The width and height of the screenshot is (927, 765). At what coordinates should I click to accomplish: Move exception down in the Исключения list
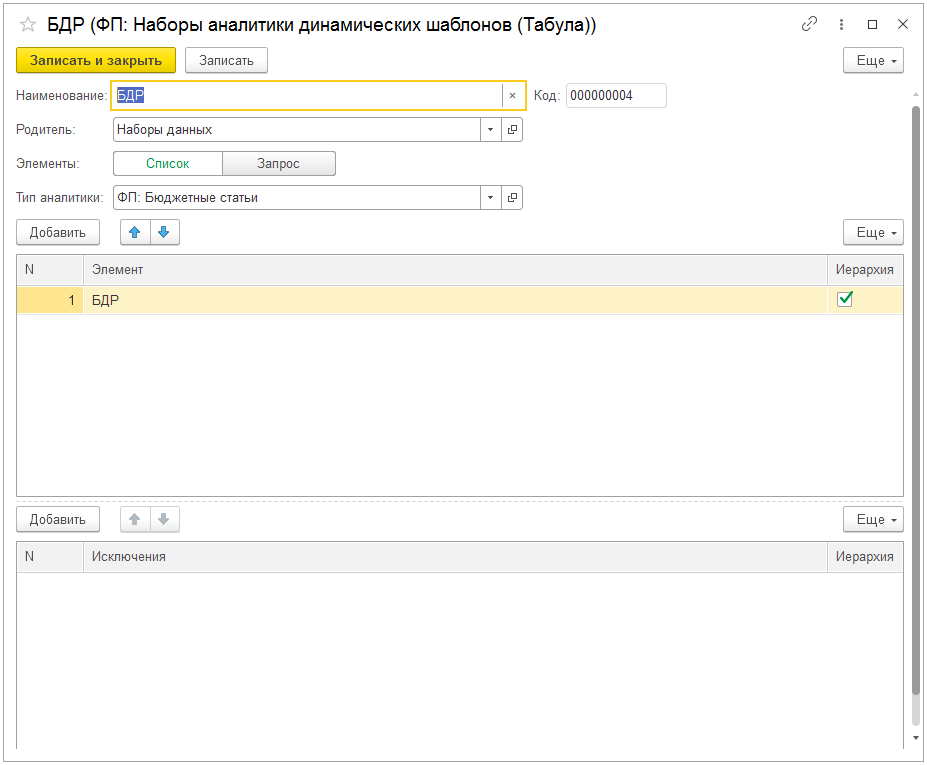point(164,519)
